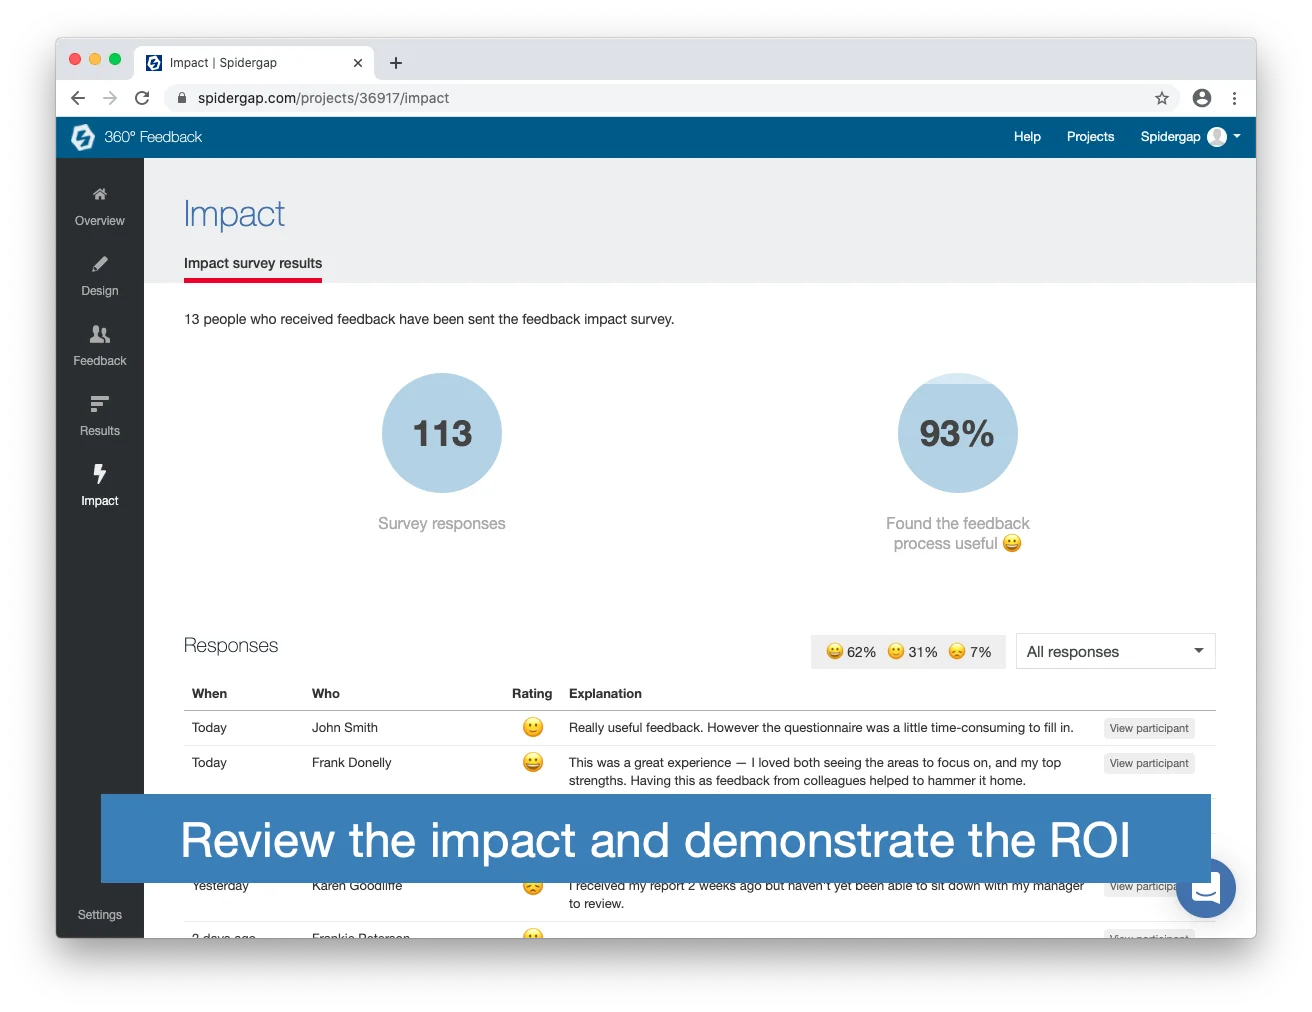The width and height of the screenshot is (1312, 1012).
Task: Expand the Spidergap account menu
Action: (1190, 137)
